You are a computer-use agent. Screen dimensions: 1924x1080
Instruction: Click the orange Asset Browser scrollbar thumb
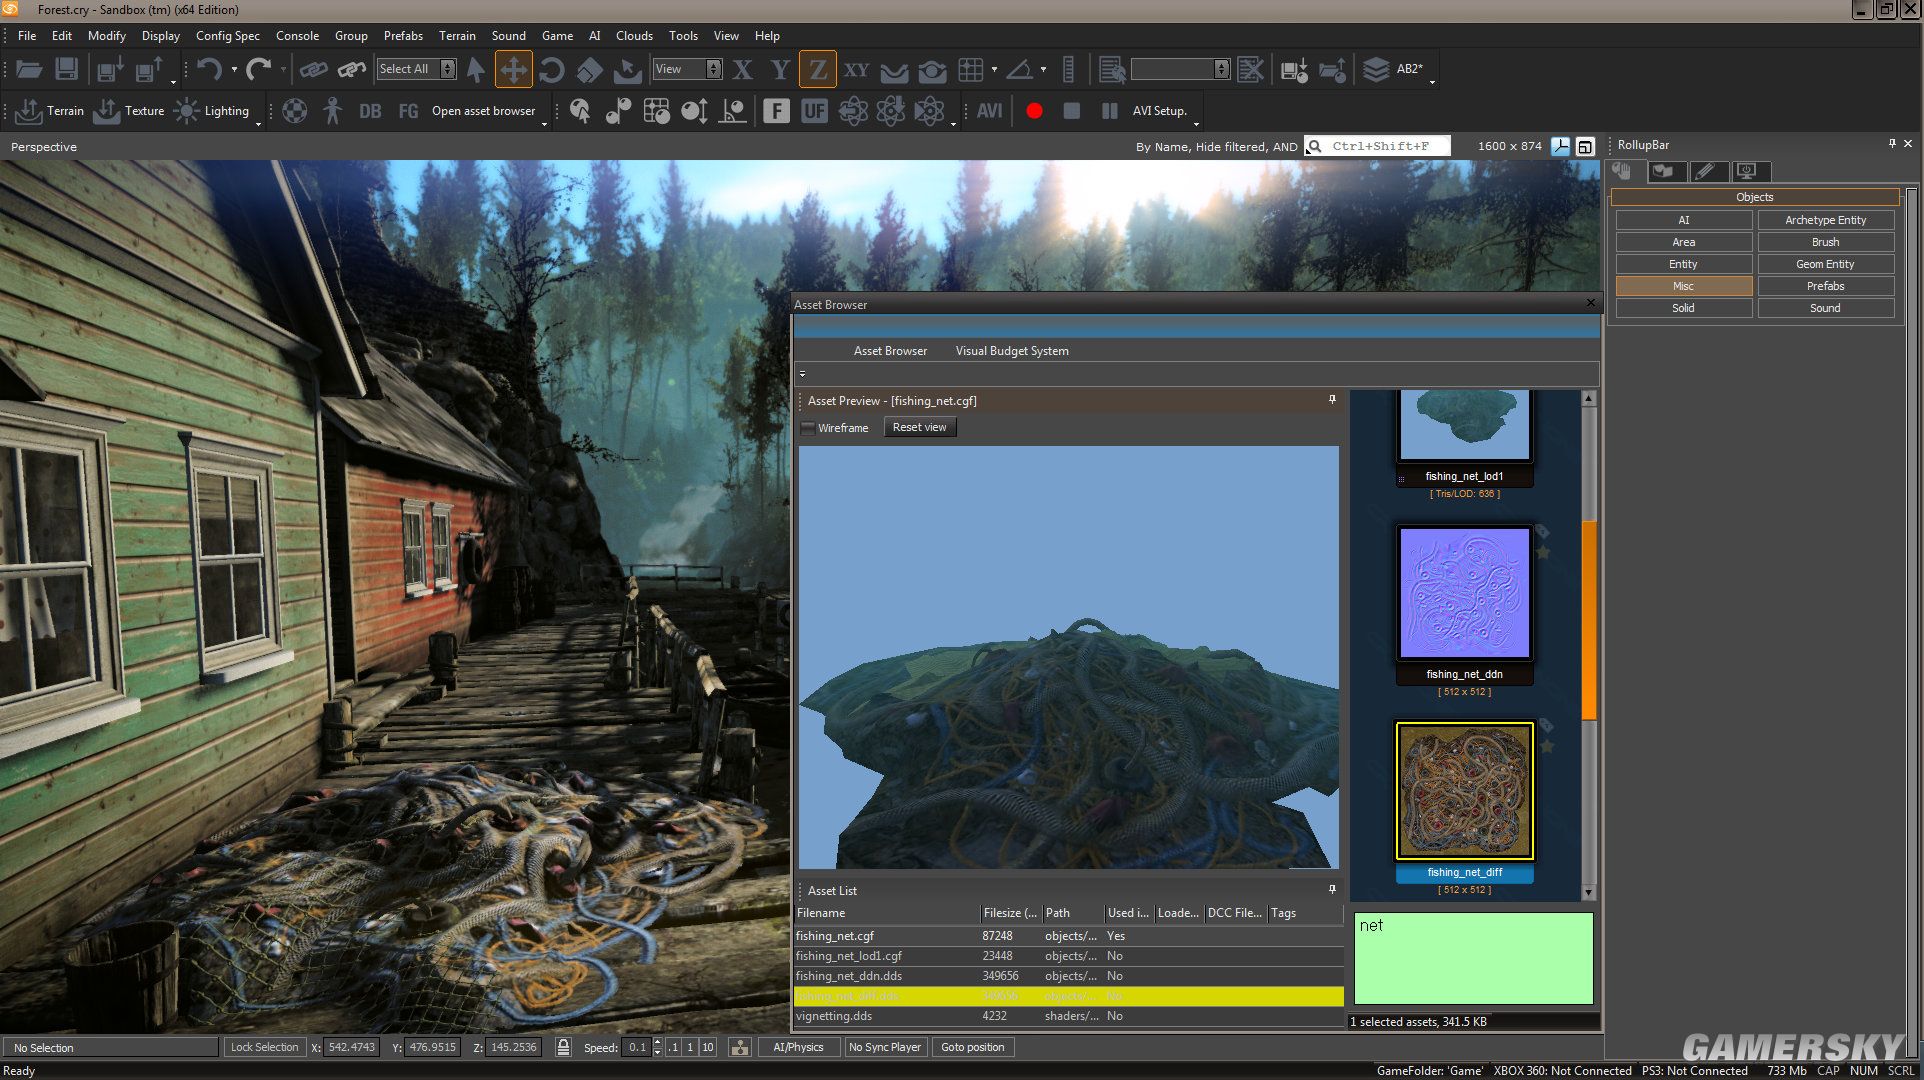pyautogui.click(x=1588, y=620)
